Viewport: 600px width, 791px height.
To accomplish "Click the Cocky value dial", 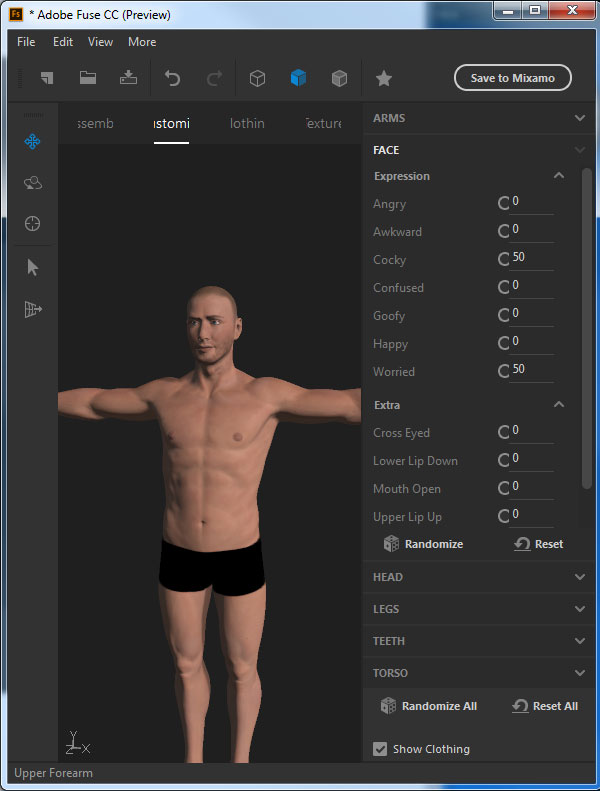I will pos(504,260).
